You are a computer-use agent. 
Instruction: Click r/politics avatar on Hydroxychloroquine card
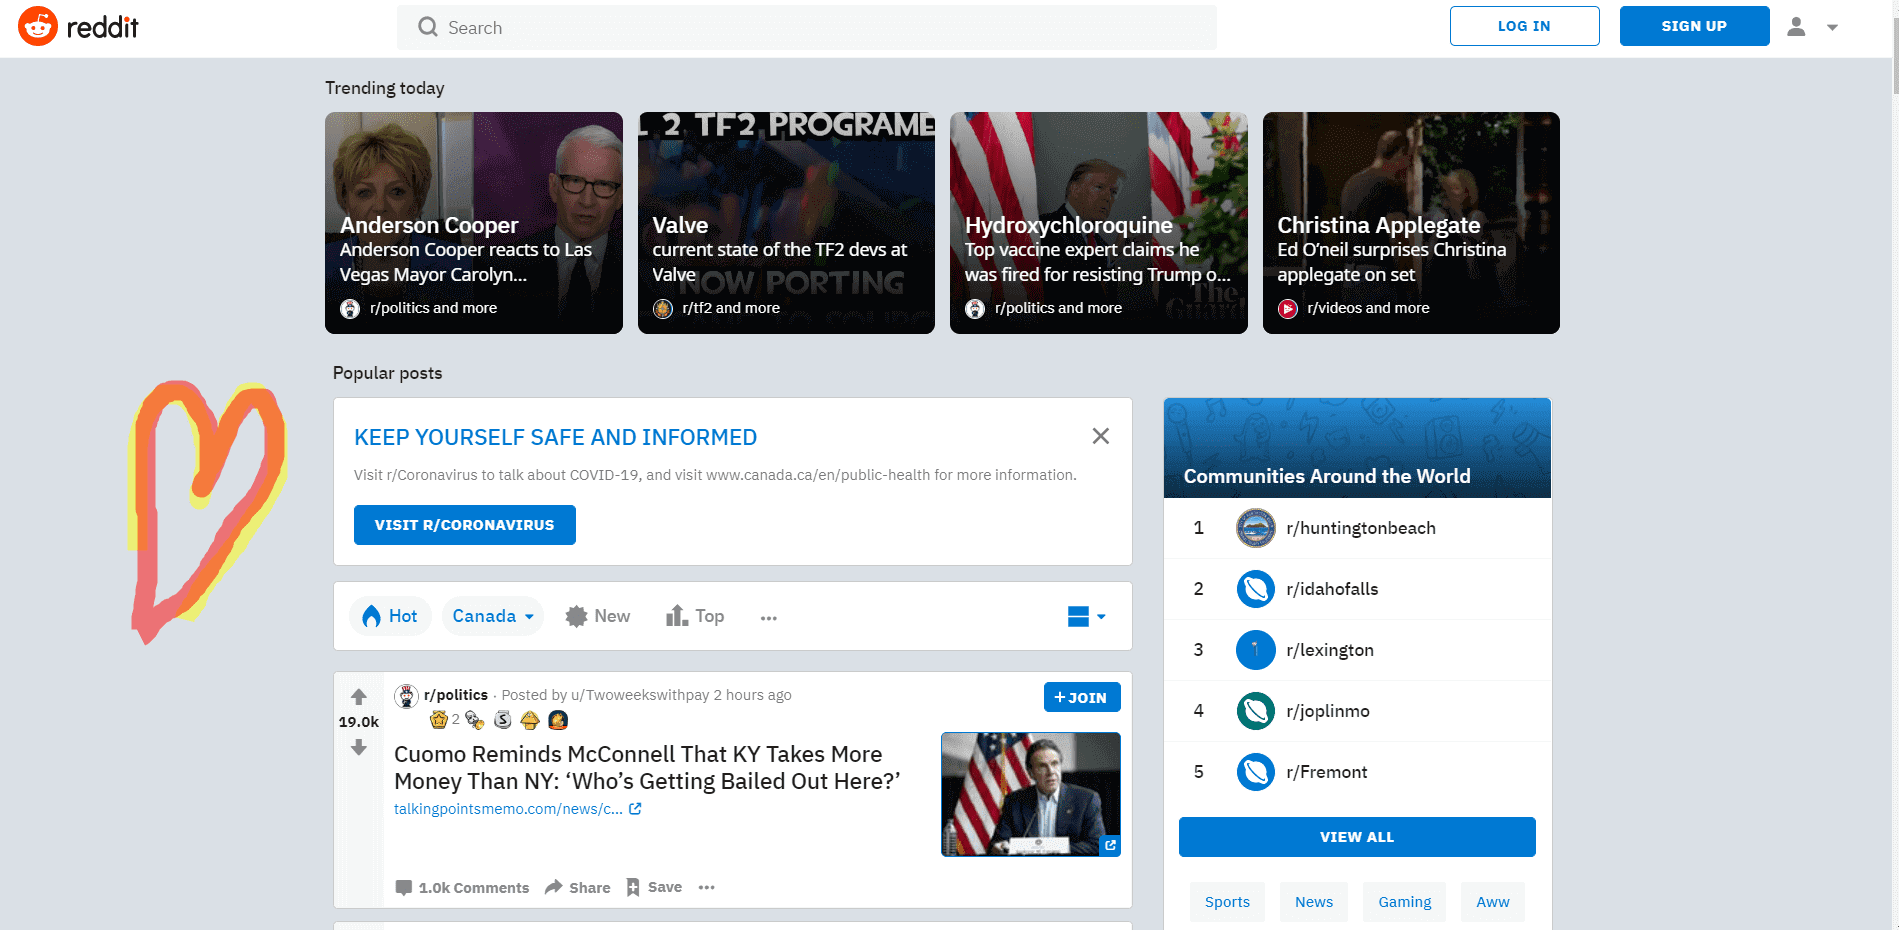pyautogui.click(x=975, y=309)
